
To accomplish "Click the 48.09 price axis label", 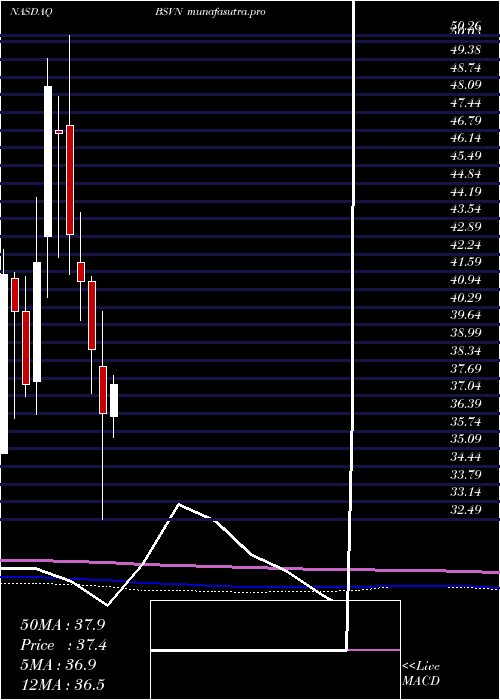I will point(465,85).
